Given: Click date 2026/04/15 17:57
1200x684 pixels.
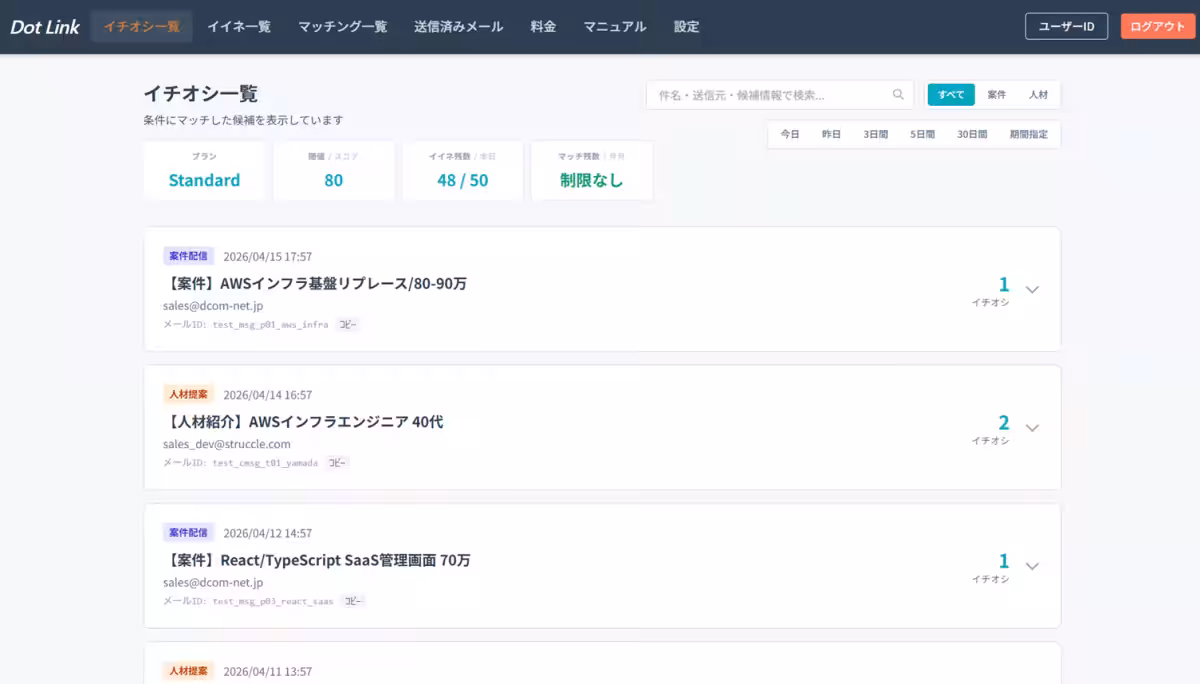Looking at the screenshot, I should [x=268, y=257].
